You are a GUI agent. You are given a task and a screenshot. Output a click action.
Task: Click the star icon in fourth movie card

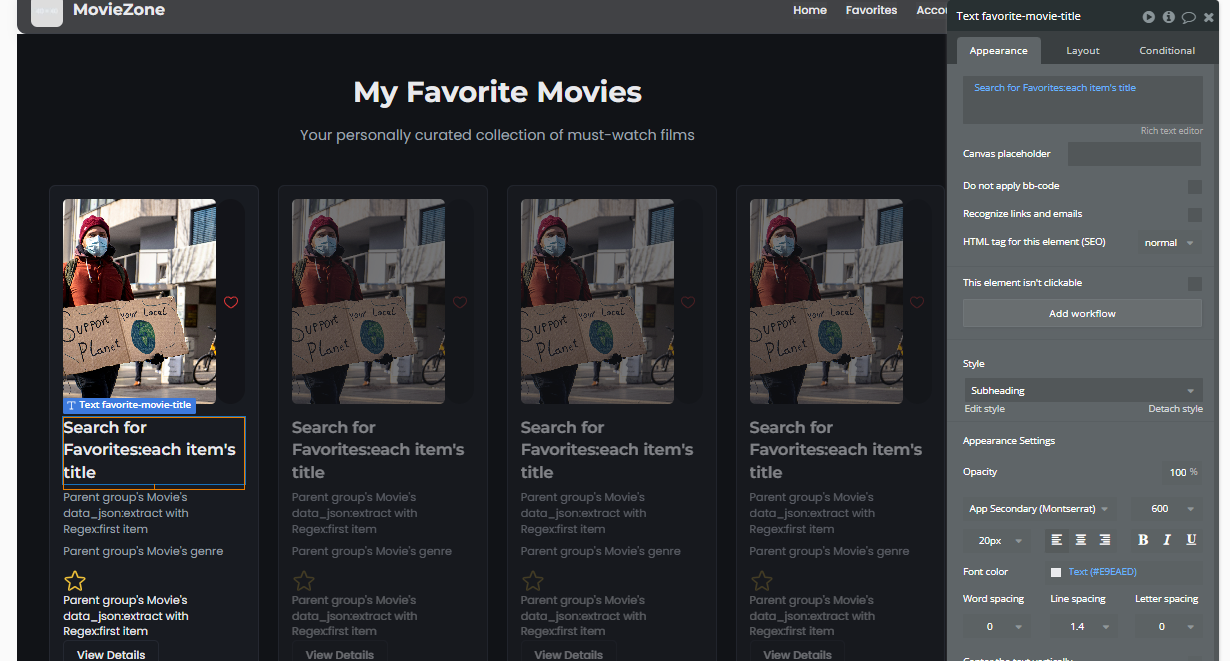[x=762, y=580]
